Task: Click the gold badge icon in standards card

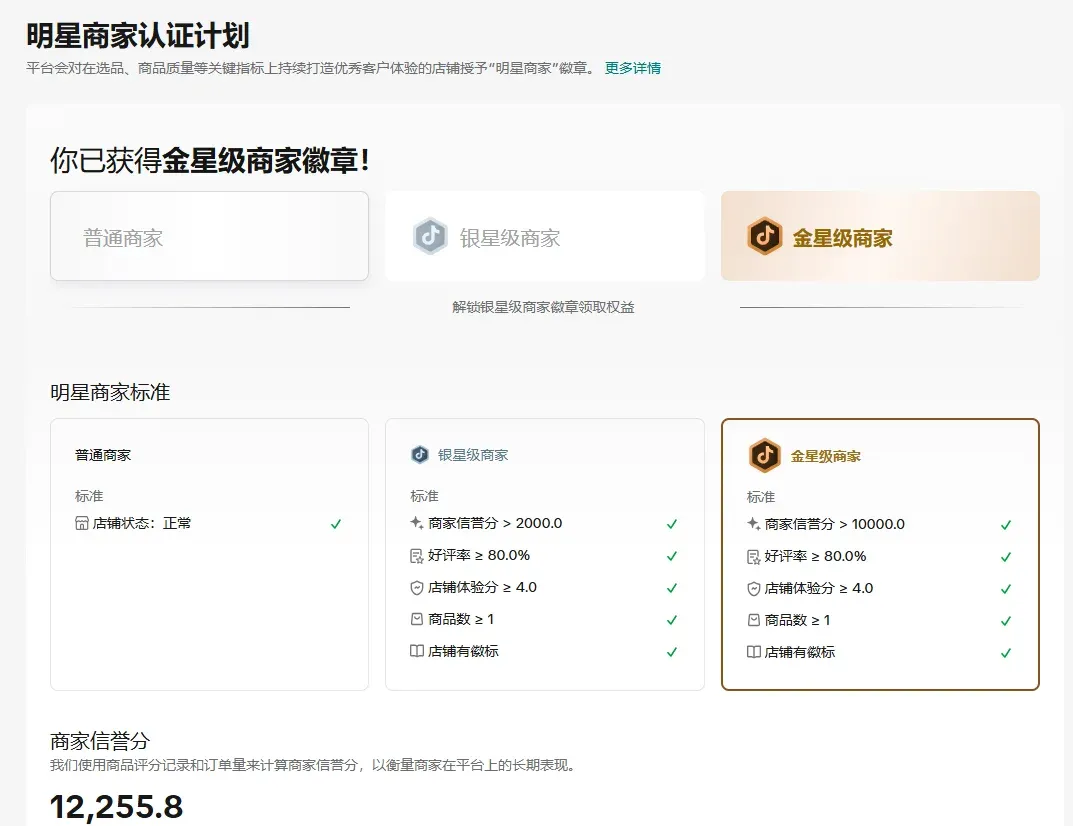Action: coord(764,455)
